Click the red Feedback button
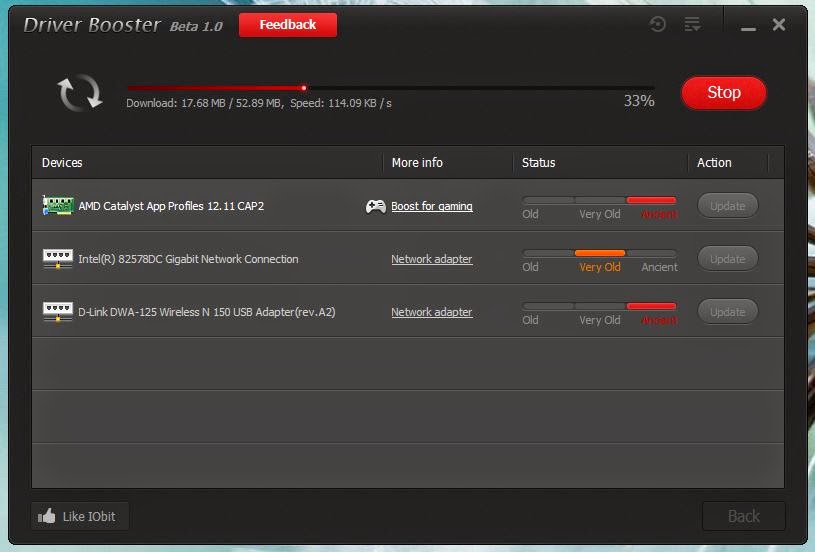The image size is (815, 552). click(x=287, y=25)
